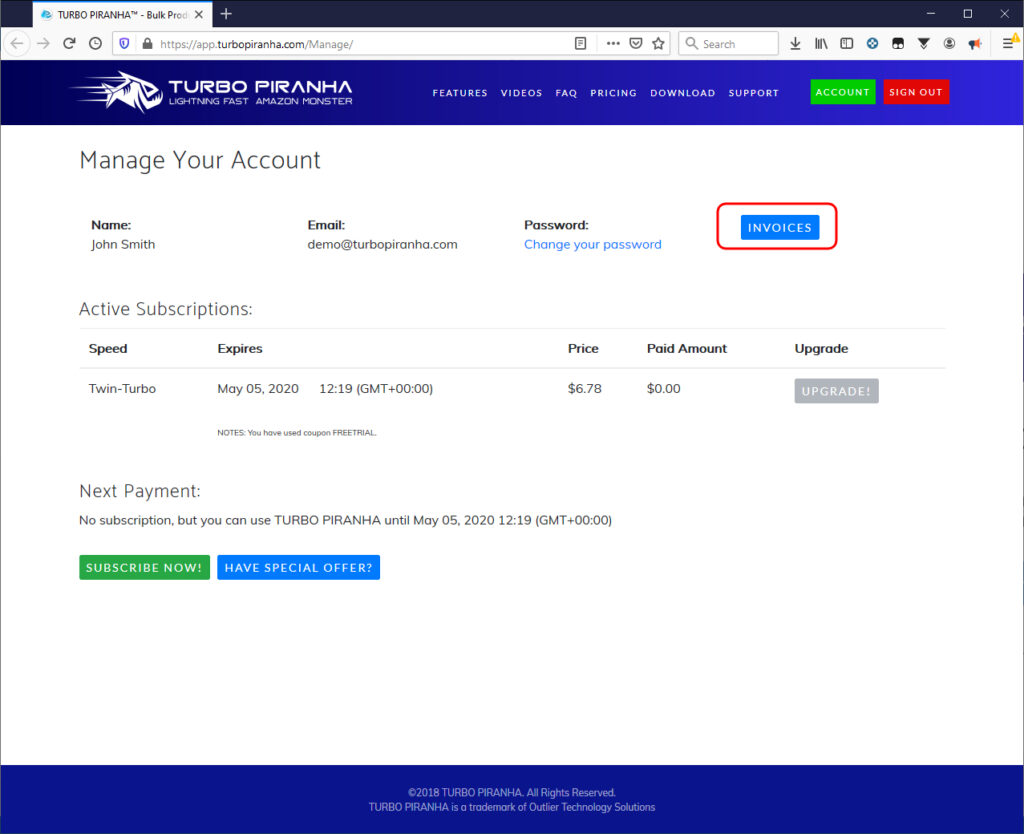Viewport: 1024px width, 834px height.
Task: Click the May 05, 2020 expiry date
Action: (258, 389)
